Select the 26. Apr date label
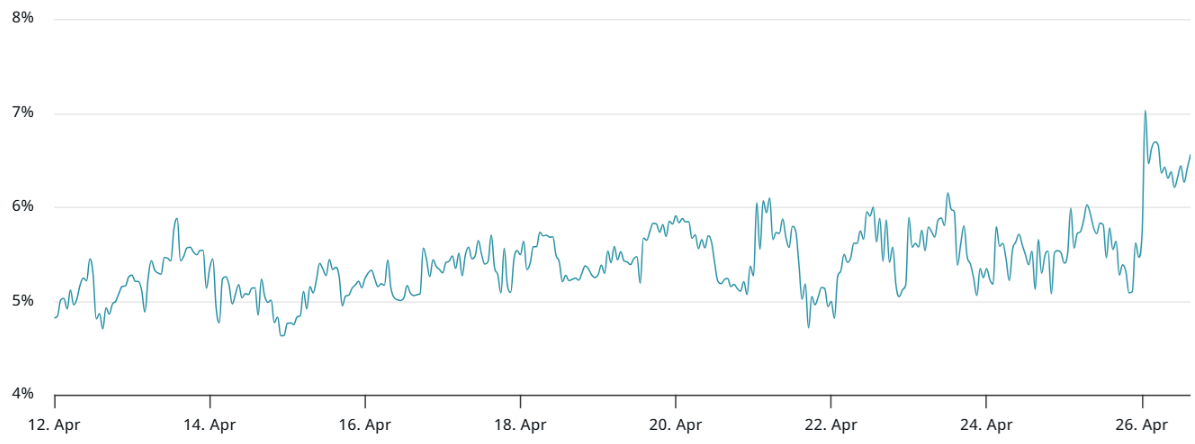 coord(1141,425)
